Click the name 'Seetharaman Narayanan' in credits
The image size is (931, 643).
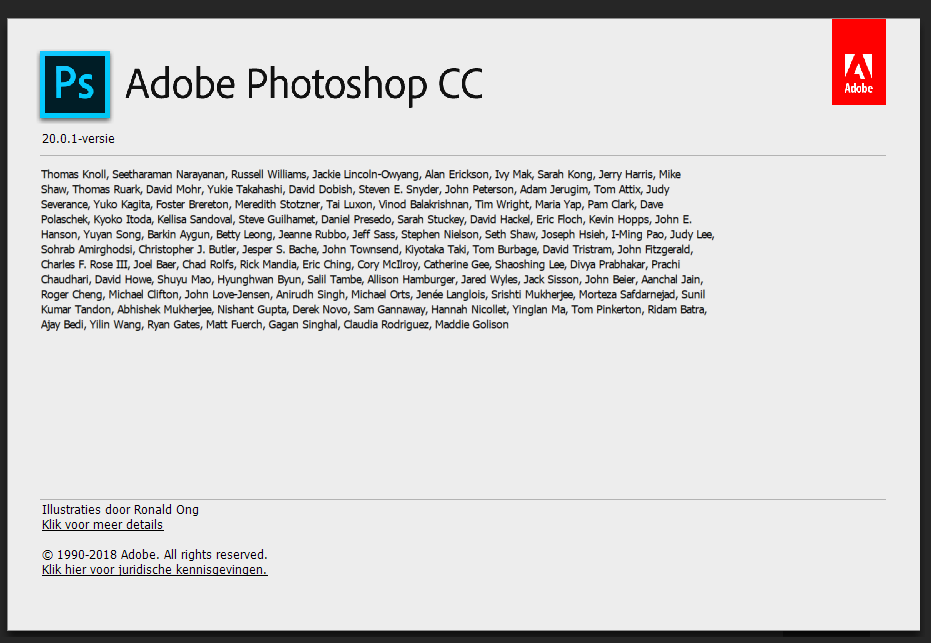click(x=169, y=175)
